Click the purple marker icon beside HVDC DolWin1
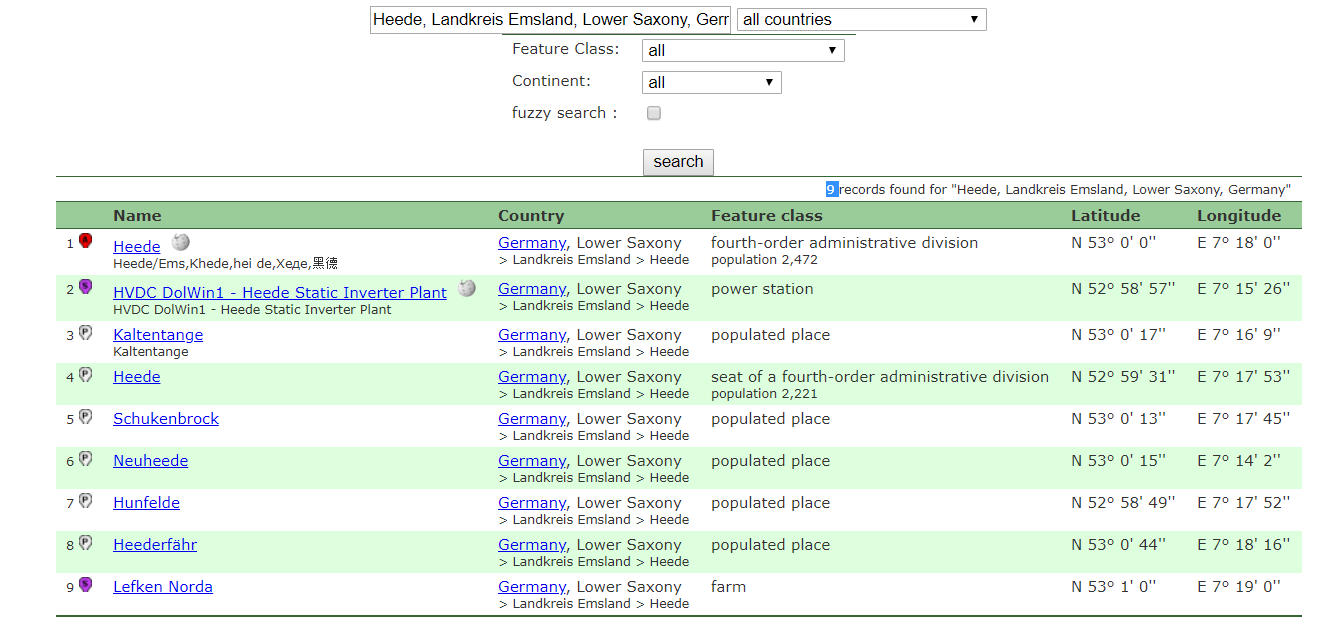Image resolution: width=1331 pixels, height=630 pixels. 86,287
